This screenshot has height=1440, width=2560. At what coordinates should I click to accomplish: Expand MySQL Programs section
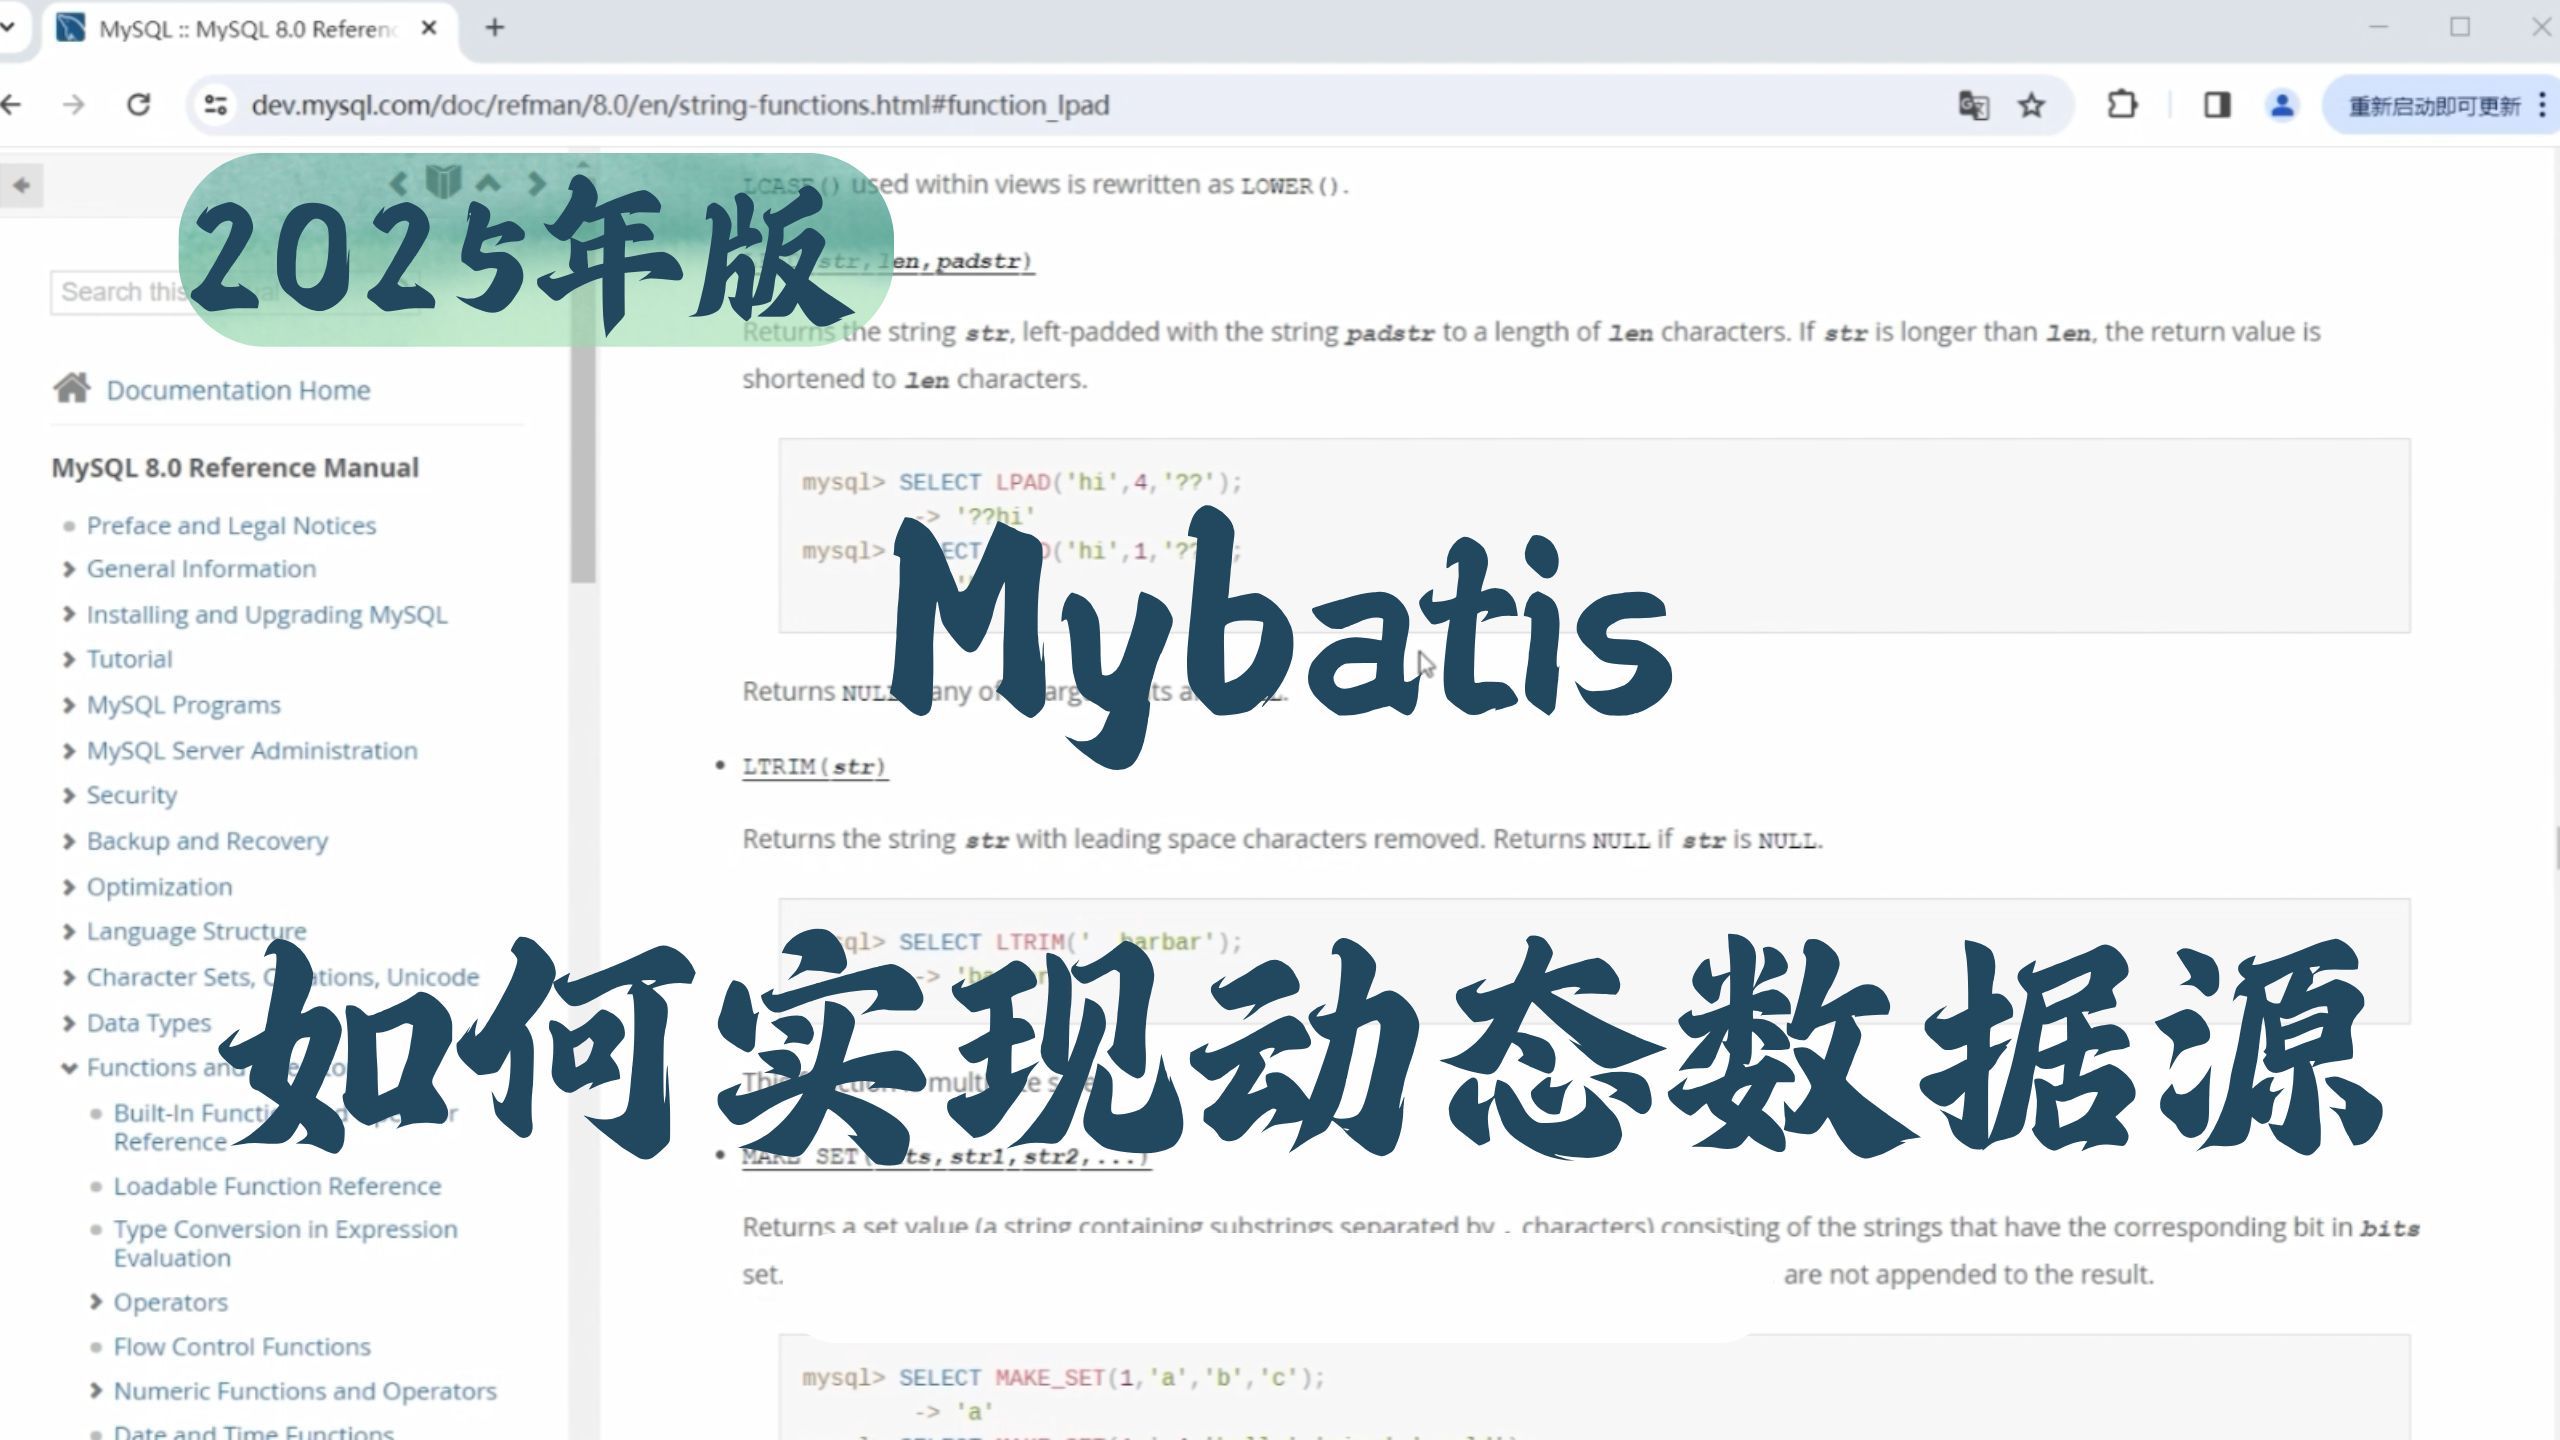(x=68, y=705)
